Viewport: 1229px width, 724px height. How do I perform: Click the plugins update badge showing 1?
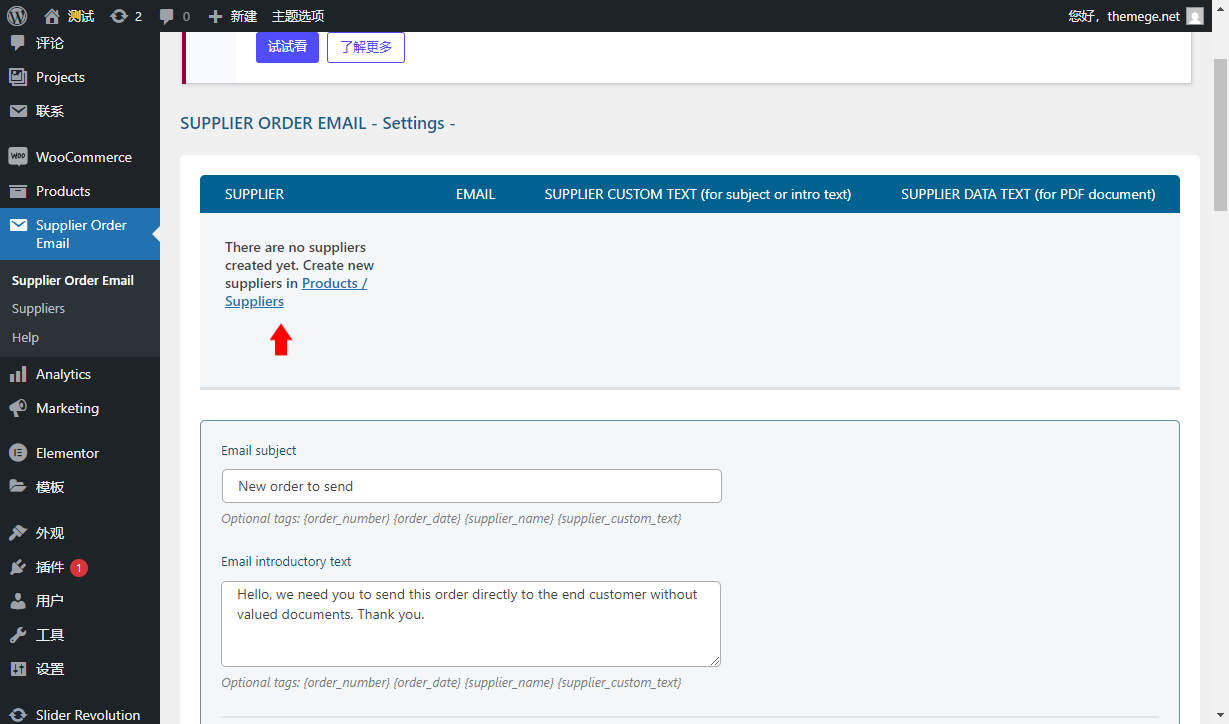[x=79, y=567]
